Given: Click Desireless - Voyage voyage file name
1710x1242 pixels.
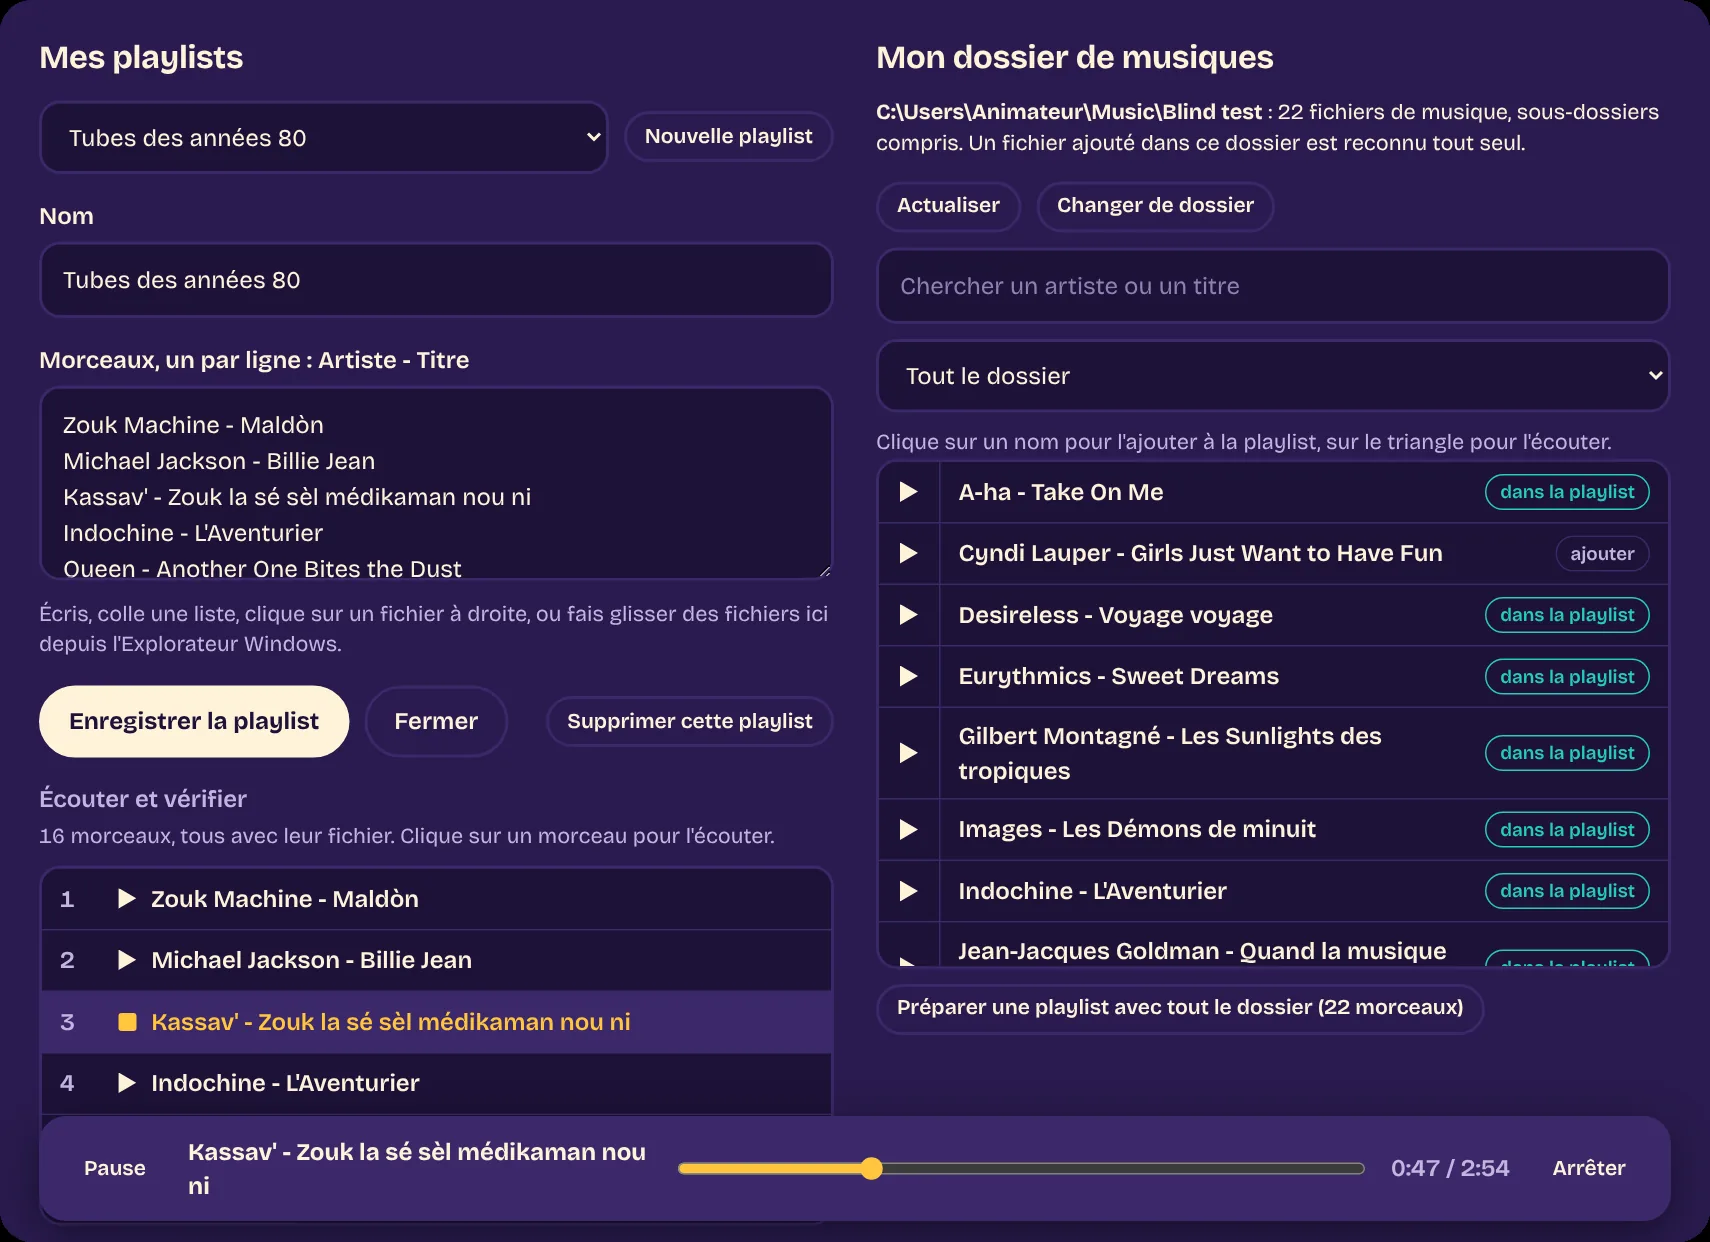Looking at the screenshot, I should [1115, 615].
